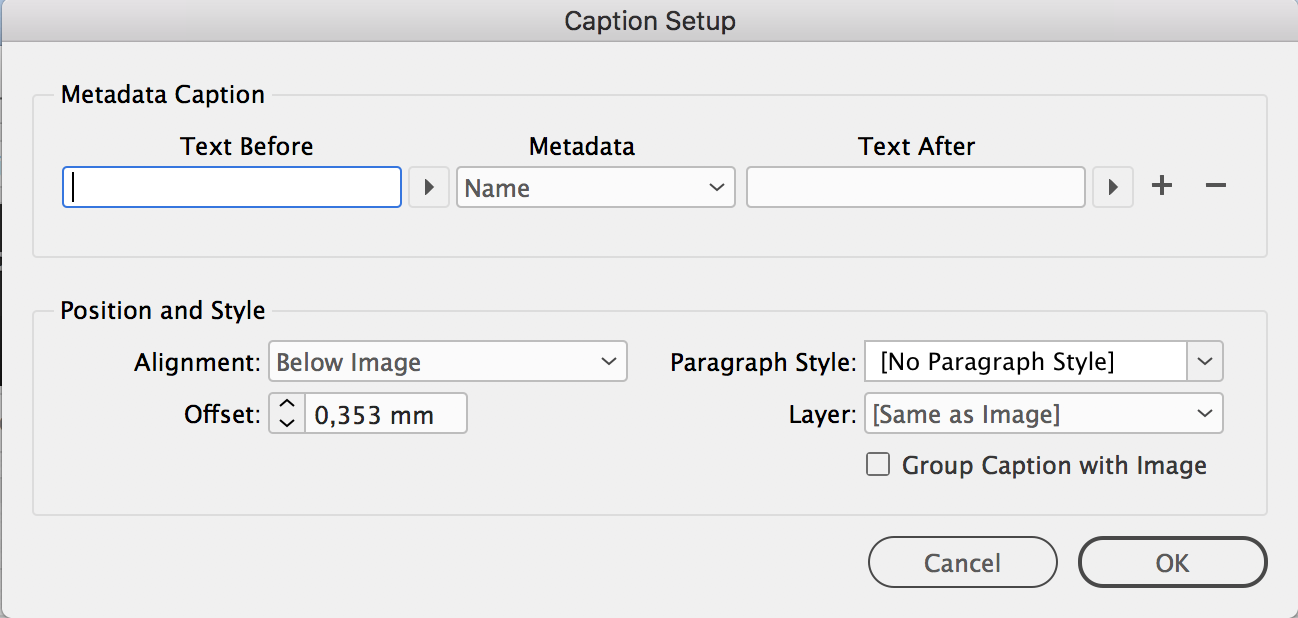Open special characters menu for Text Before

click(429, 187)
